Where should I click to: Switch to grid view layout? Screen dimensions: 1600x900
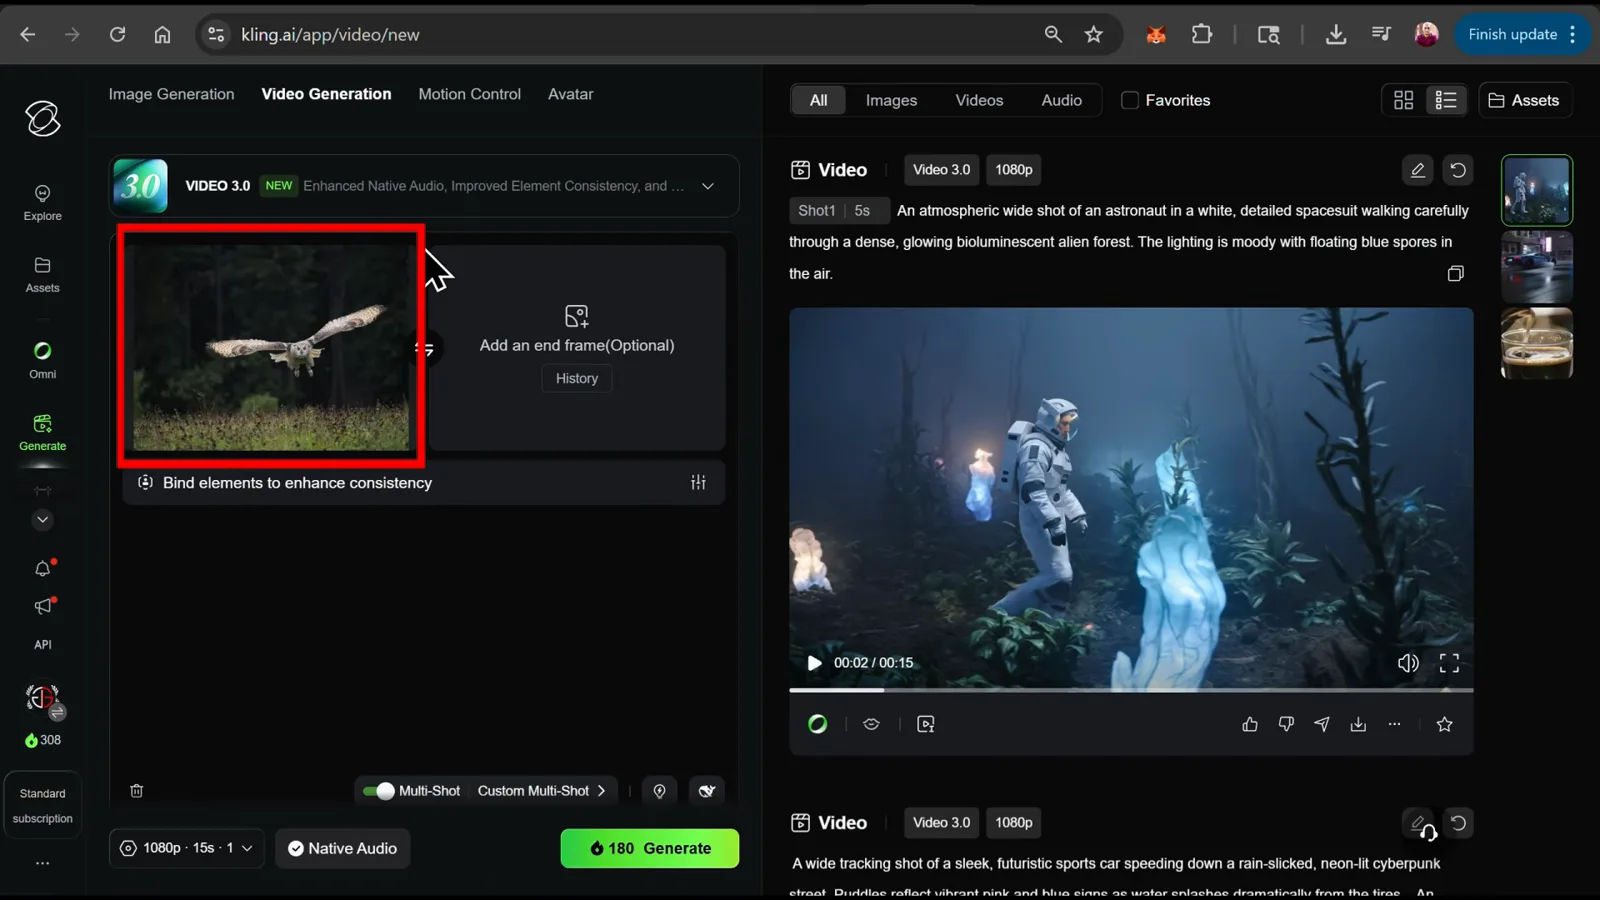tap(1403, 100)
